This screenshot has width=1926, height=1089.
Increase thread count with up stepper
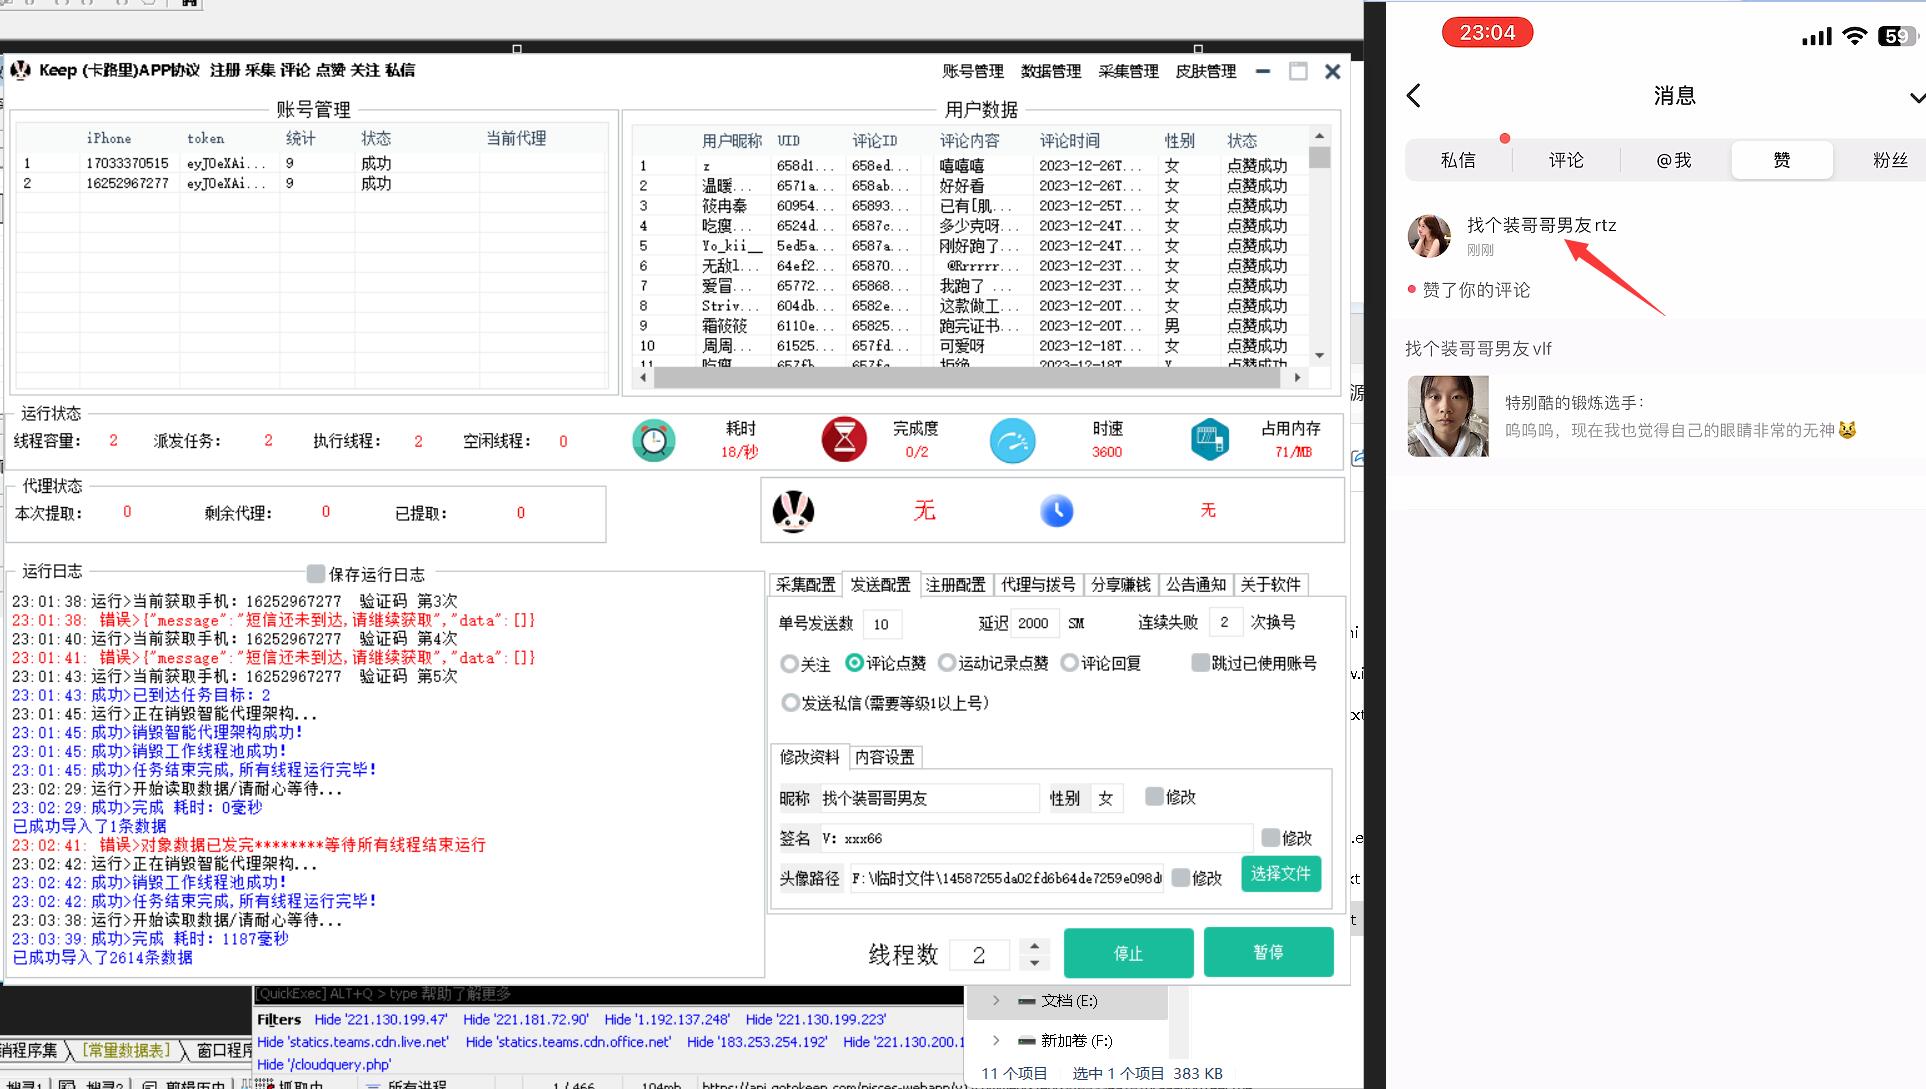[x=1035, y=945]
